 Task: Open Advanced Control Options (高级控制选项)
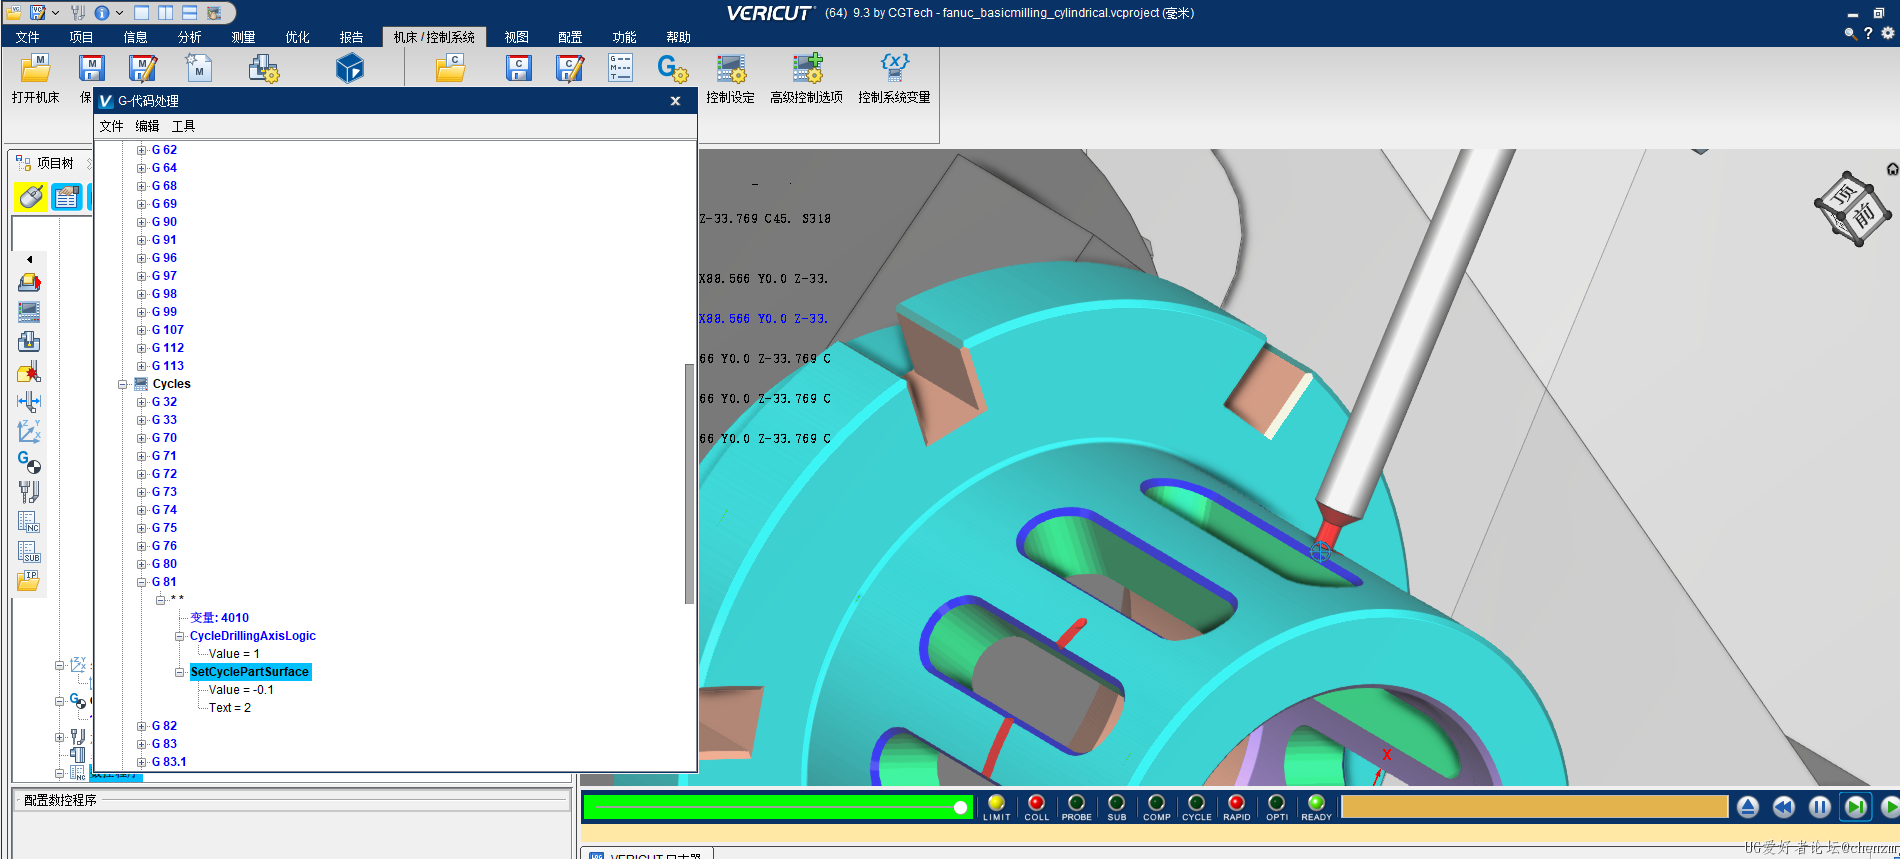point(806,79)
